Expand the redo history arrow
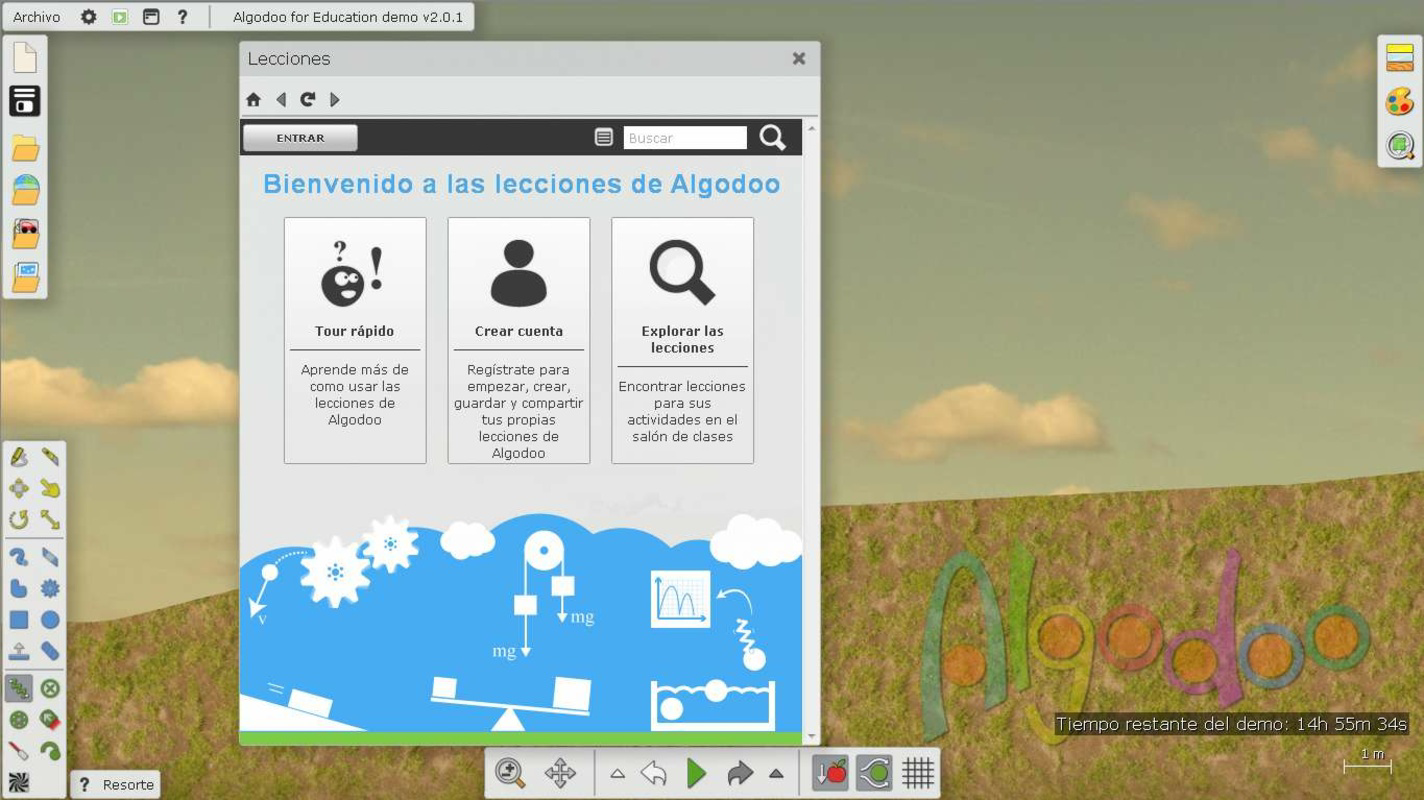Image resolution: width=1424 pixels, height=800 pixels. pos(776,773)
